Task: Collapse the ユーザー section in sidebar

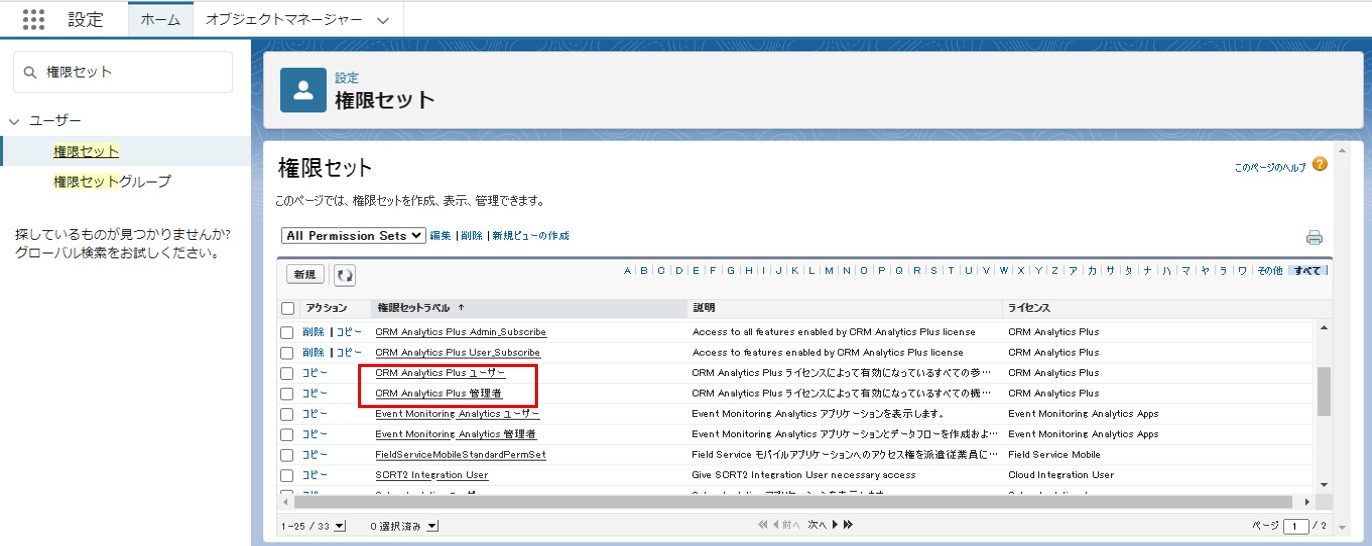Action: pos(14,121)
